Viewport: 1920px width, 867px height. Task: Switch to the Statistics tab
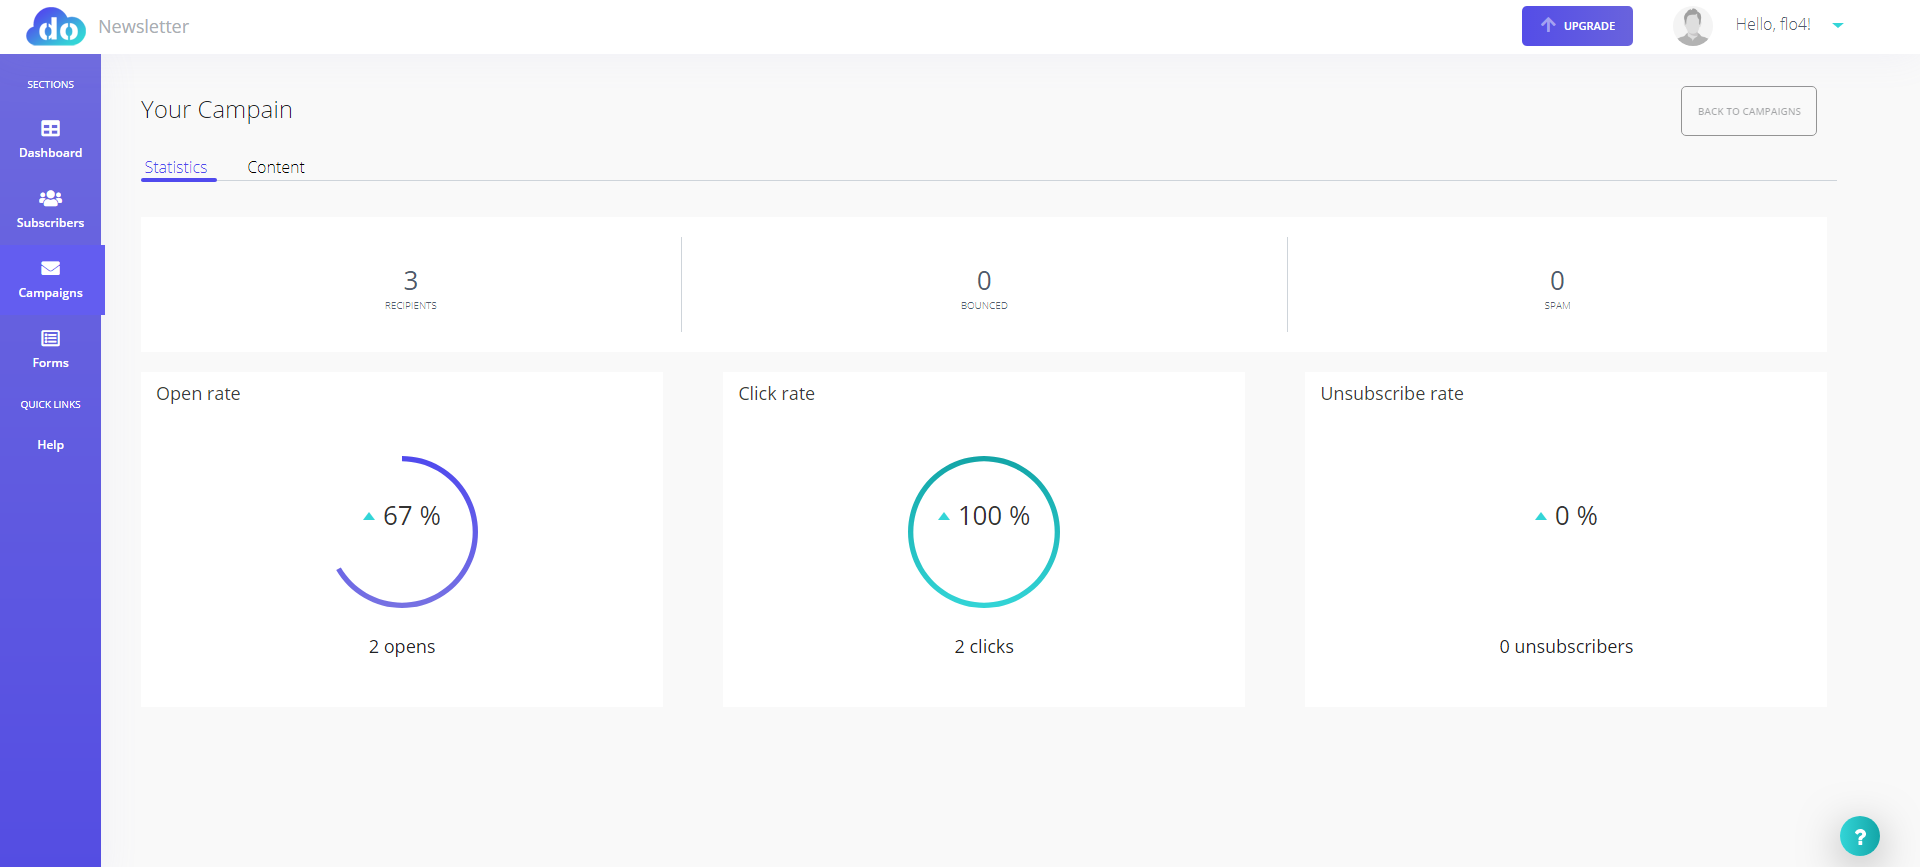176,167
